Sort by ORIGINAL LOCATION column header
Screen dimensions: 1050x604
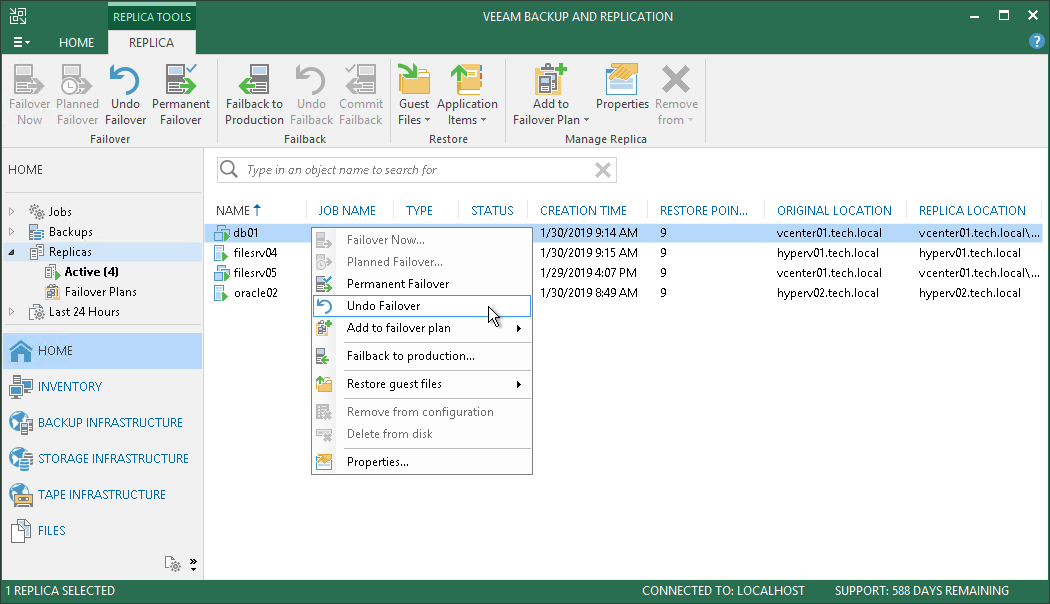[834, 210]
